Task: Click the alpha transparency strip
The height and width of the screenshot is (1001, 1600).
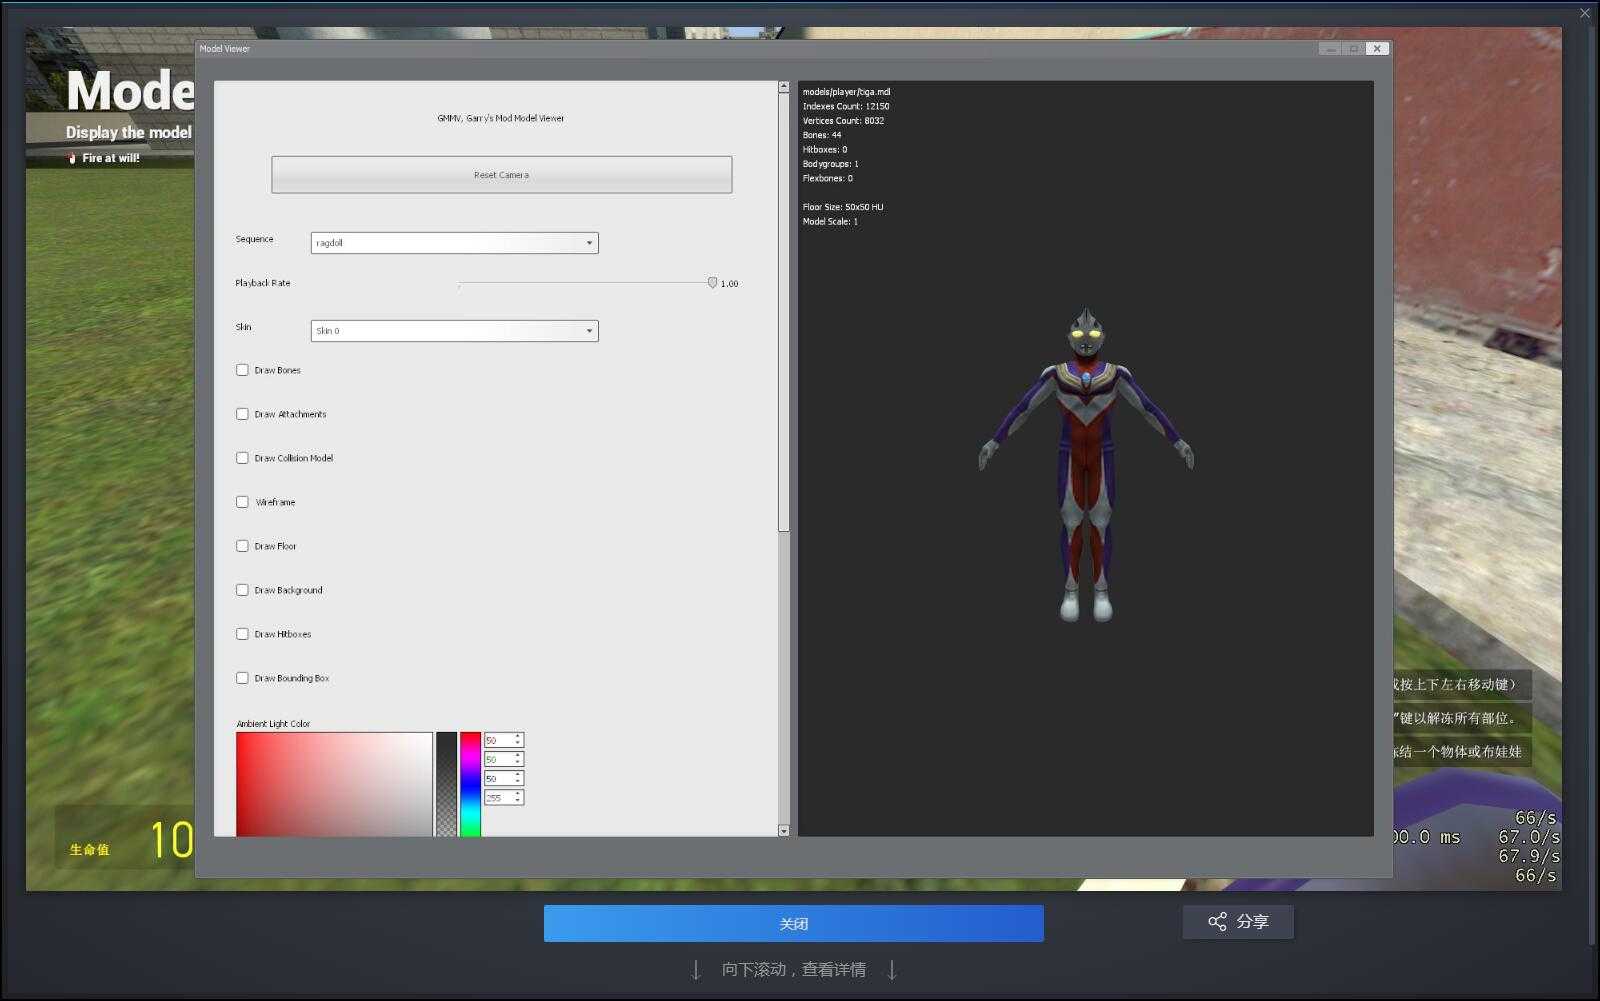Action: point(446,784)
